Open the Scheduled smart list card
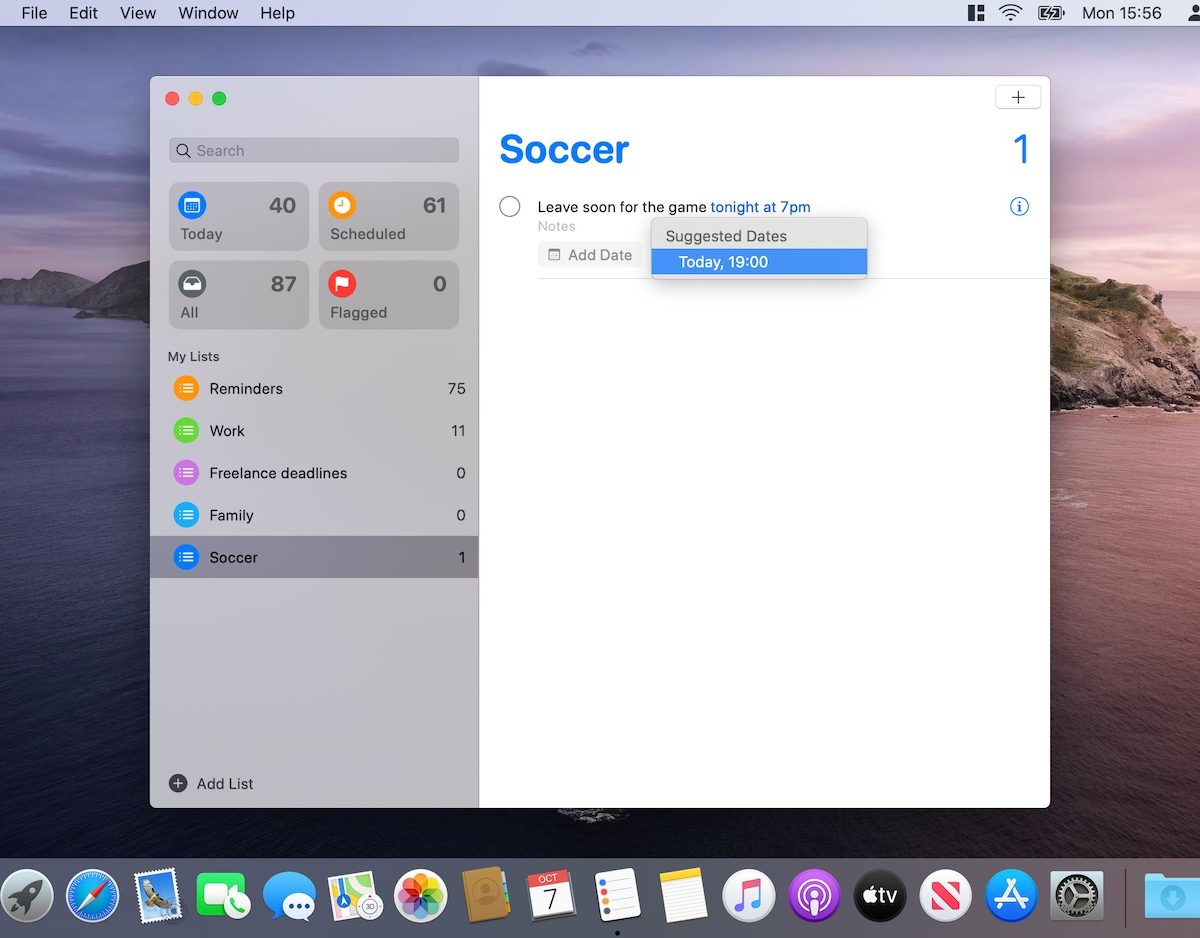1200x938 pixels. coord(388,216)
